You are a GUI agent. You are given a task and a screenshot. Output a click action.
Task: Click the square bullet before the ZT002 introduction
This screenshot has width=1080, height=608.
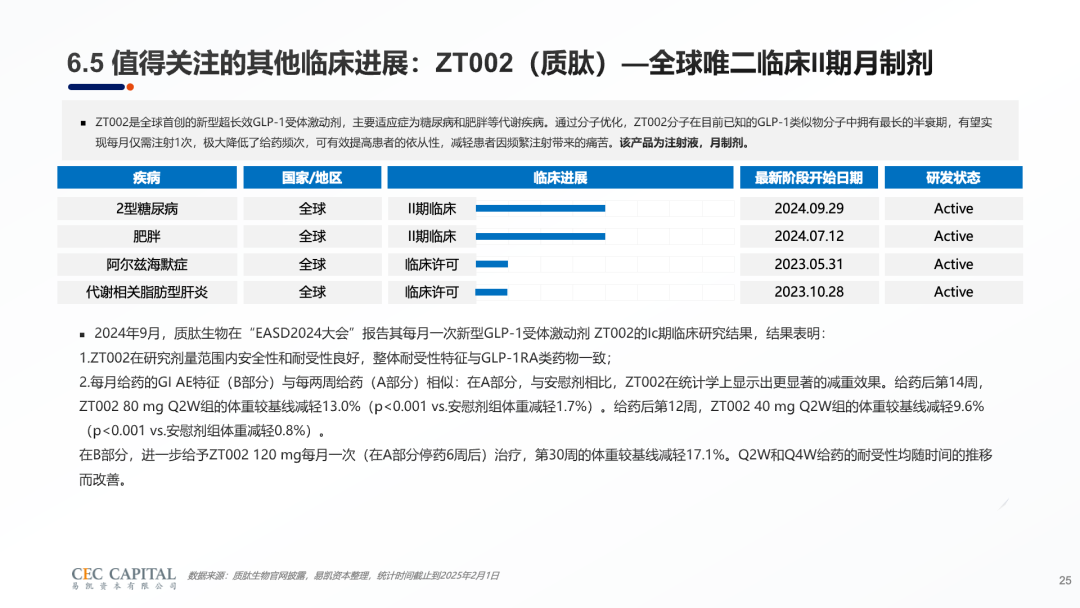pos(82,122)
